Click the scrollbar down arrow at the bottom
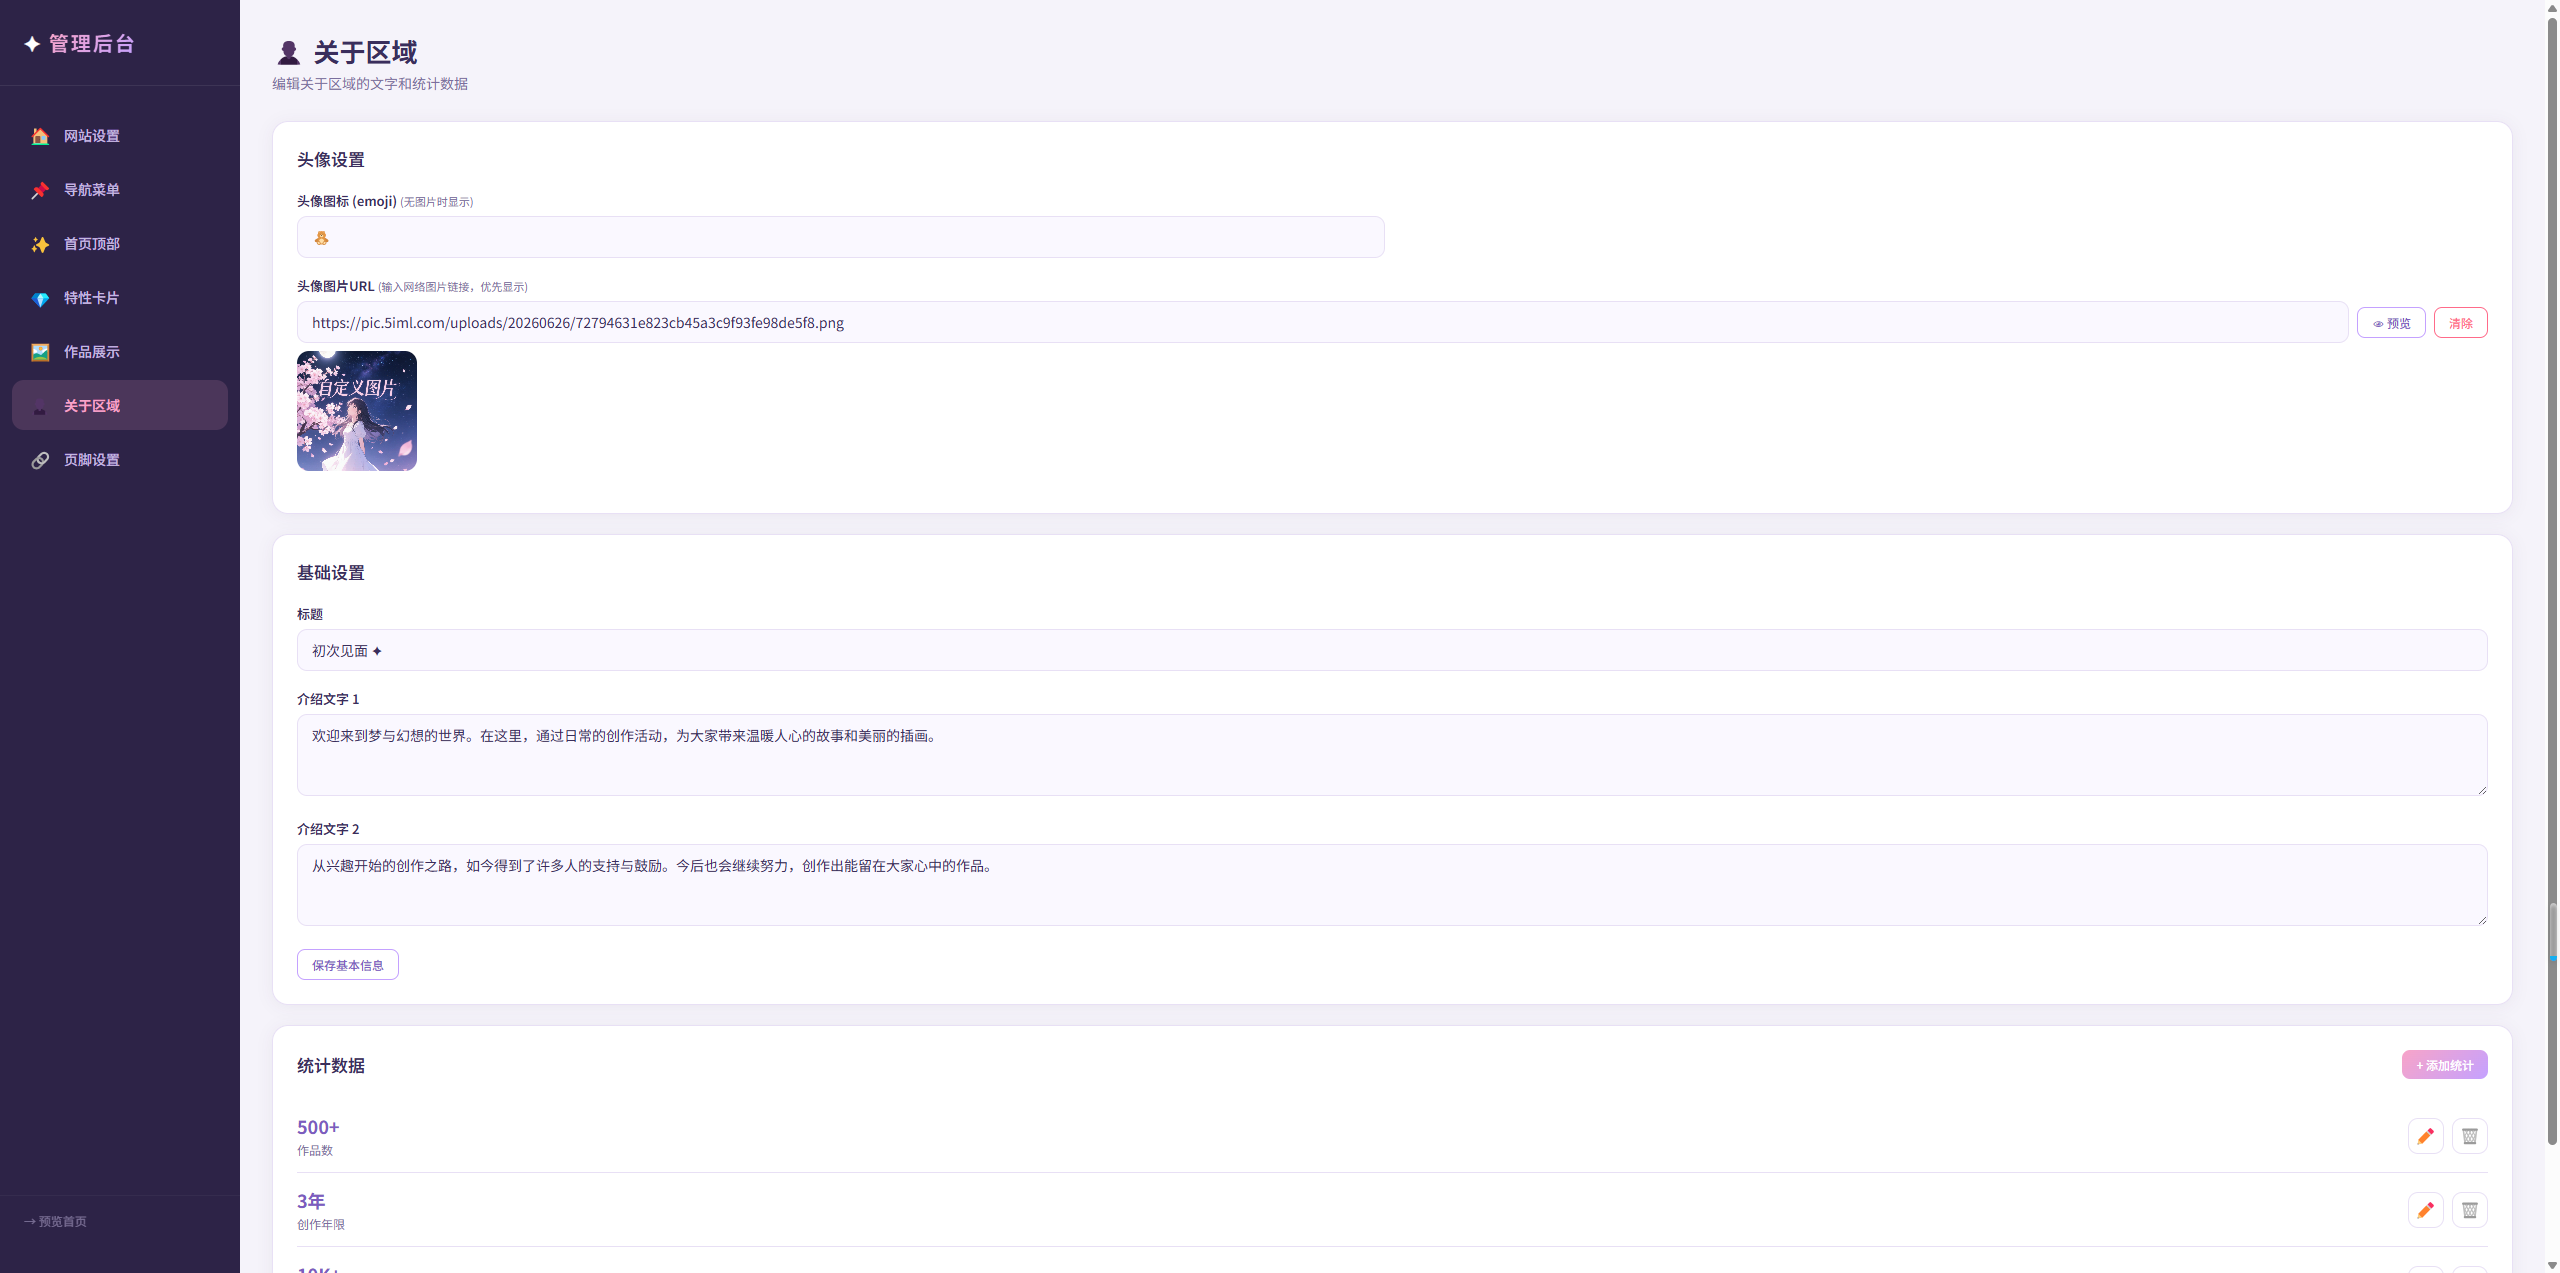Viewport: 2560px width, 1273px height. [x=2552, y=1265]
